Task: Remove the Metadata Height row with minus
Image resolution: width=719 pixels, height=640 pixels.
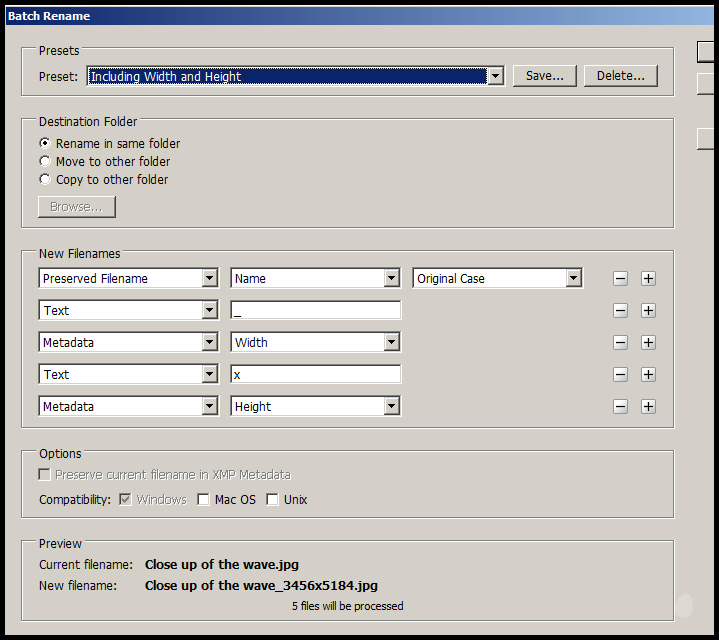Action: click(x=620, y=407)
